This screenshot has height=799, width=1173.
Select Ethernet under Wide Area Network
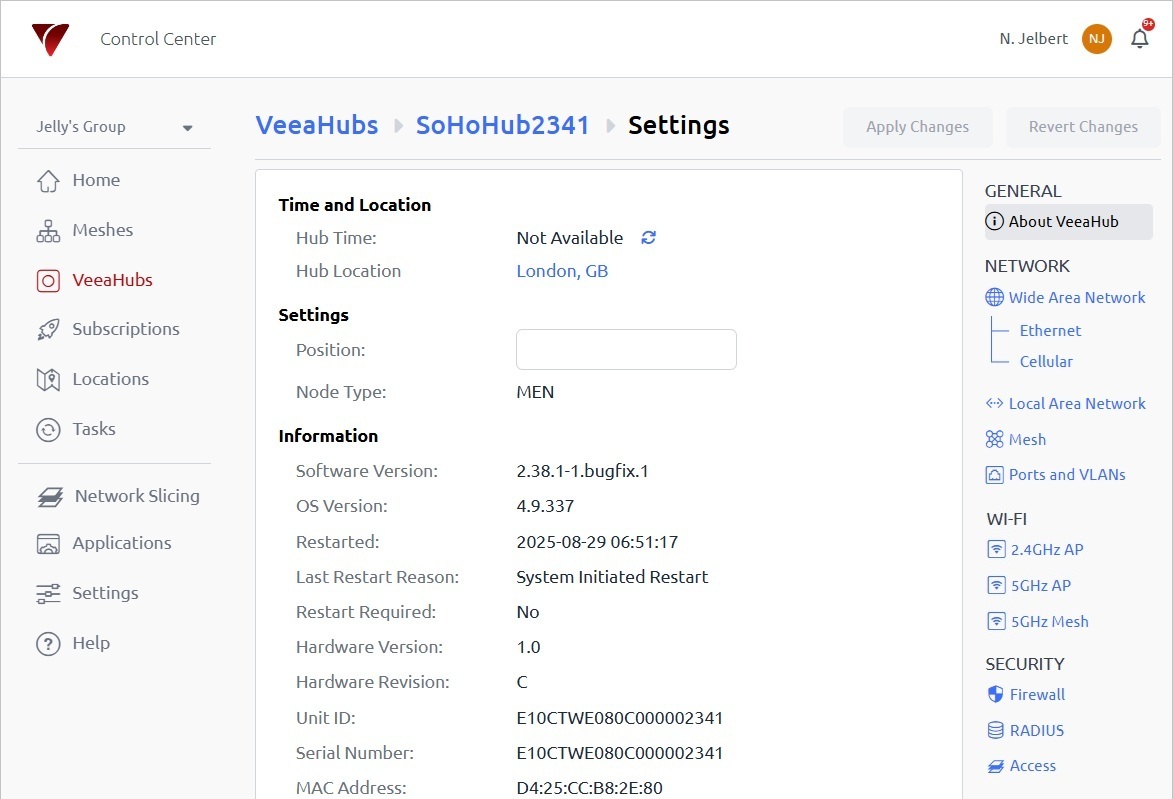1050,331
